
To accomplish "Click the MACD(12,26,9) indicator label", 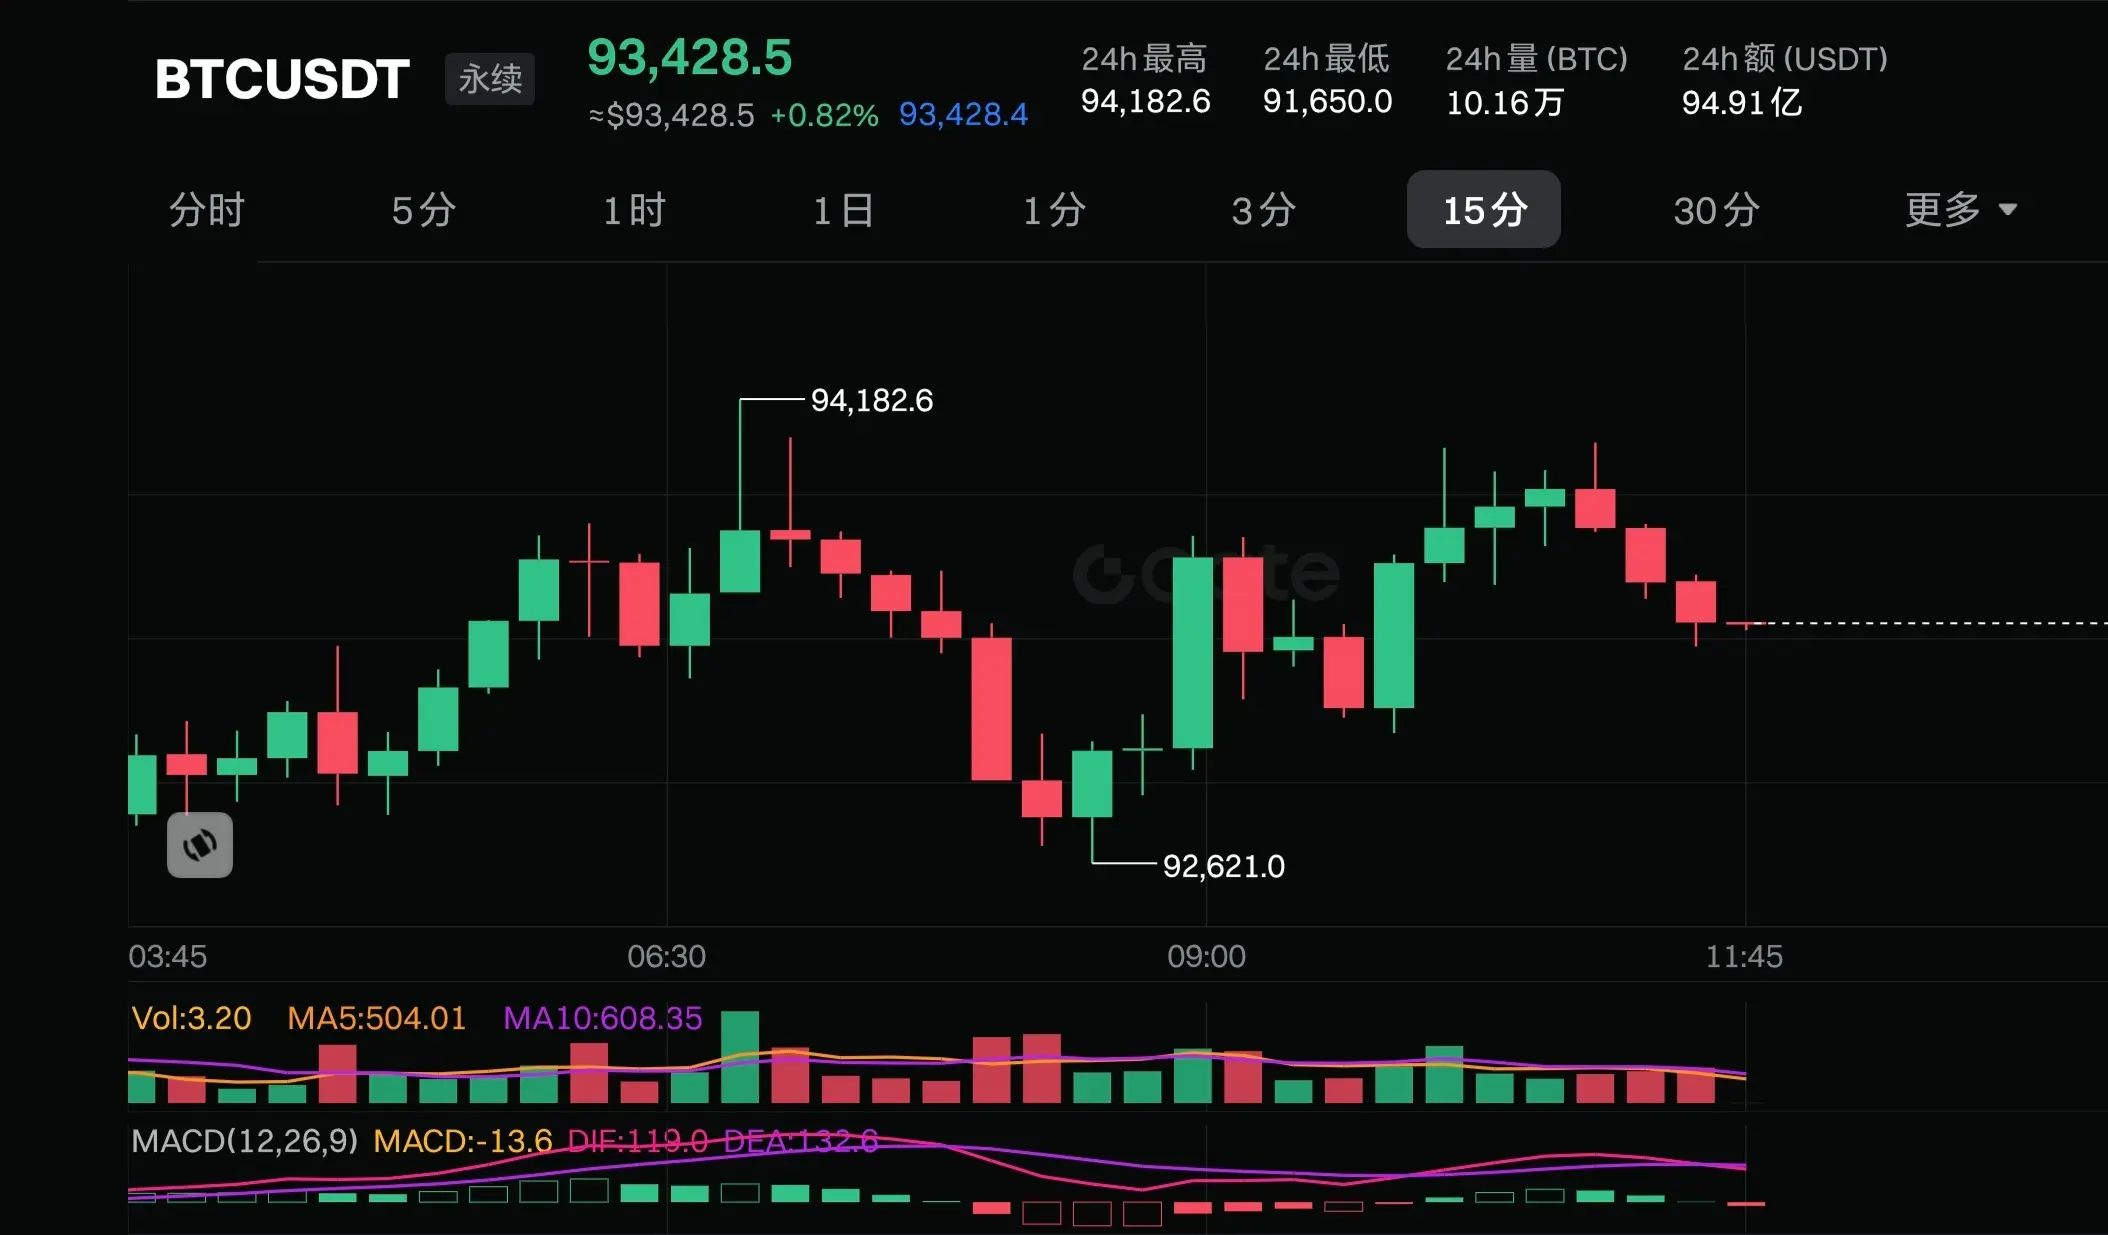I will click(x=244, y=1140).
